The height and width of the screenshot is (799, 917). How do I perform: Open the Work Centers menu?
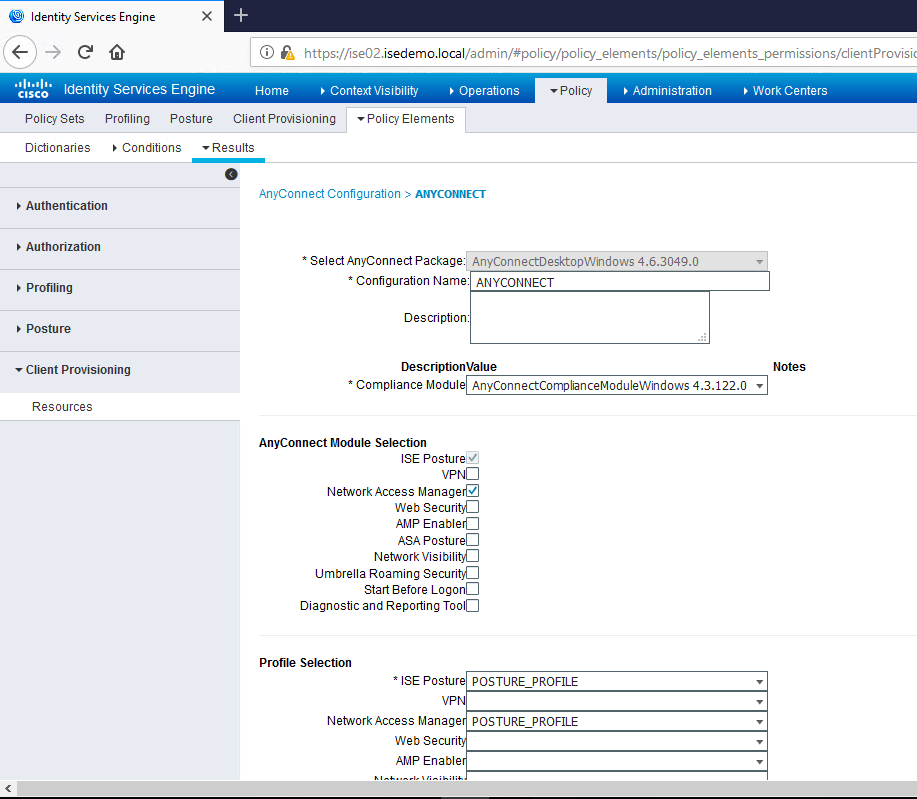point(785,91)
